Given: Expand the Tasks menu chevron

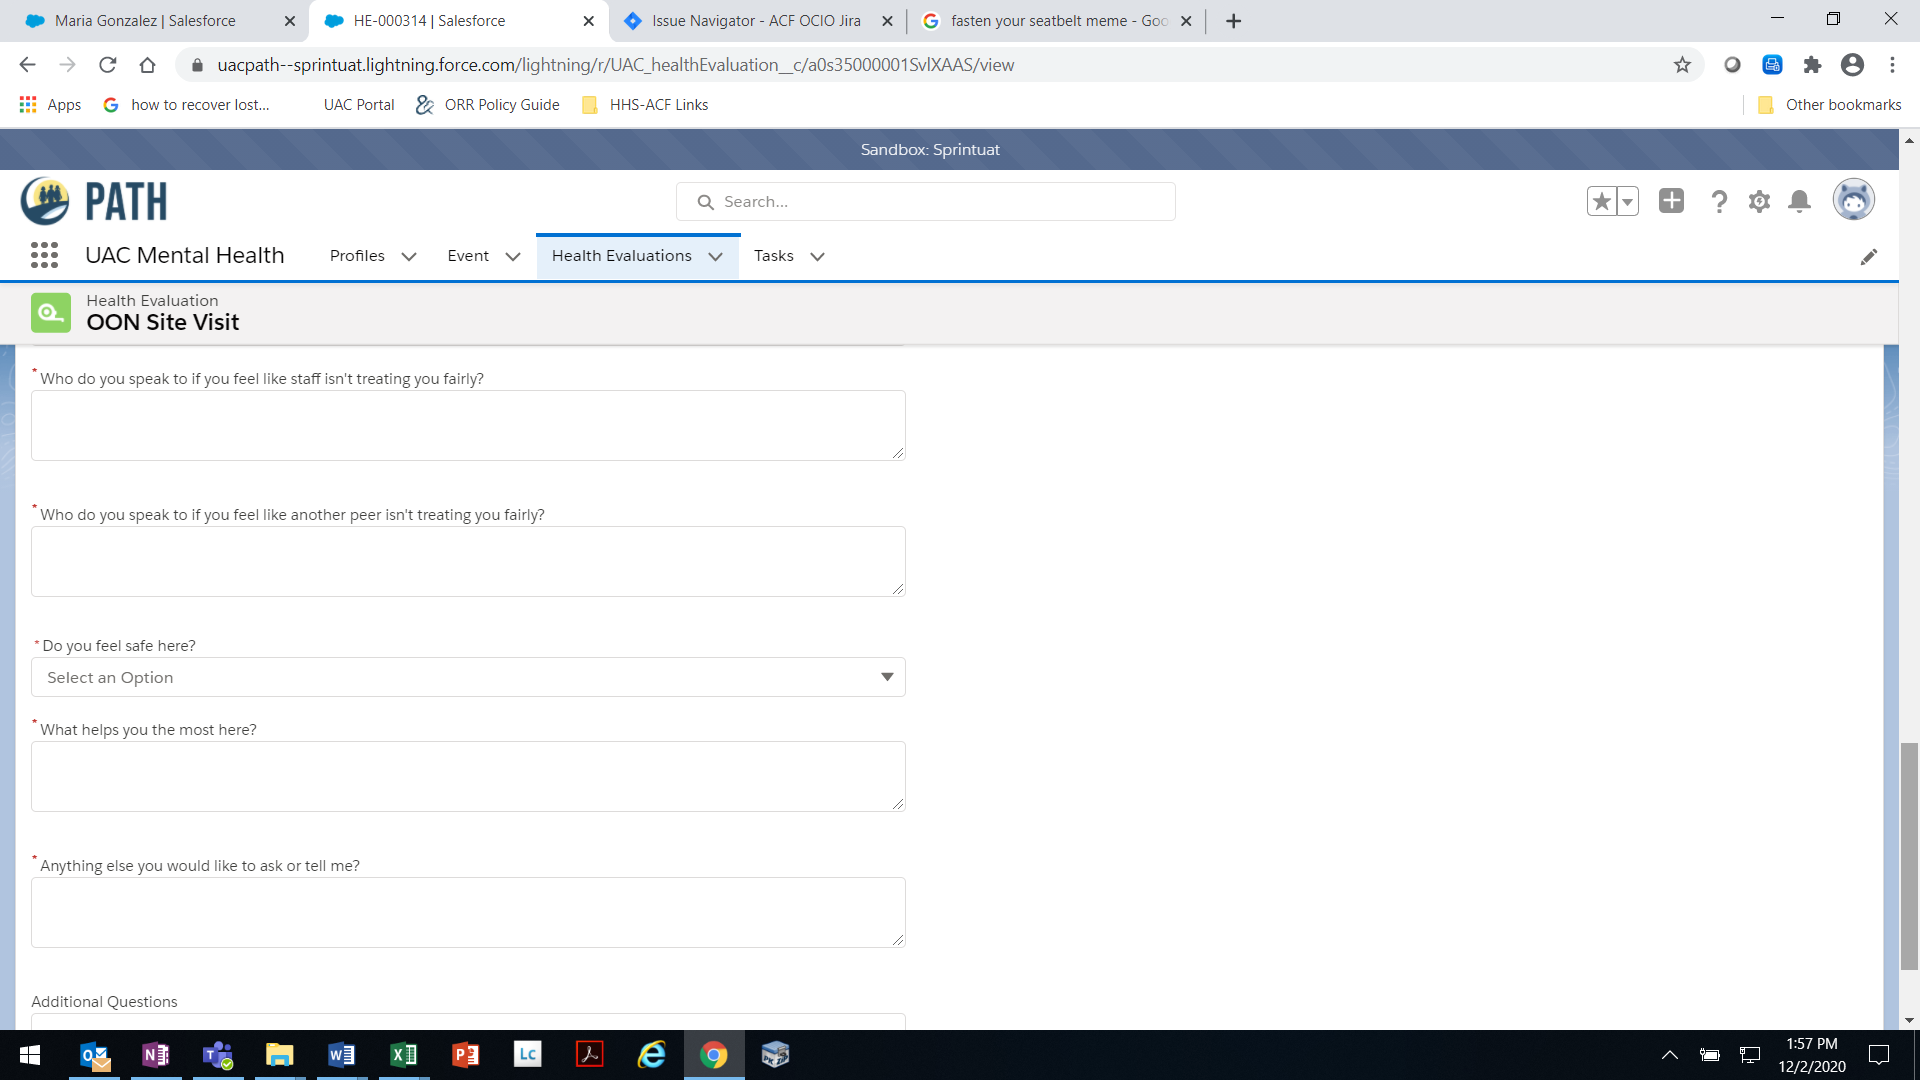Looking at the screenshot, I should click(817, 257).
